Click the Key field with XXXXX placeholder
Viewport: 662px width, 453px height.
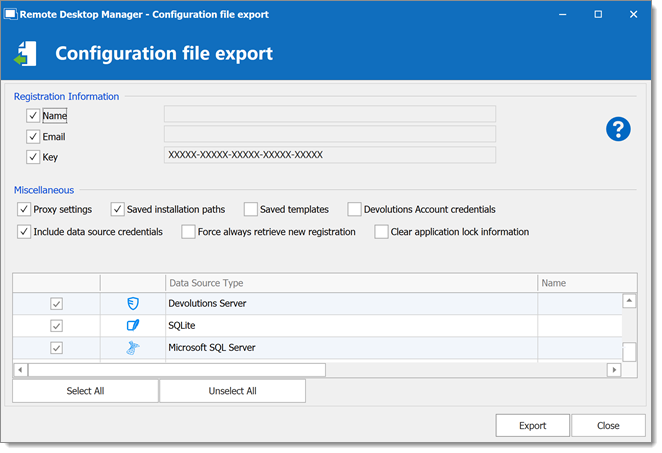(330, 155)
